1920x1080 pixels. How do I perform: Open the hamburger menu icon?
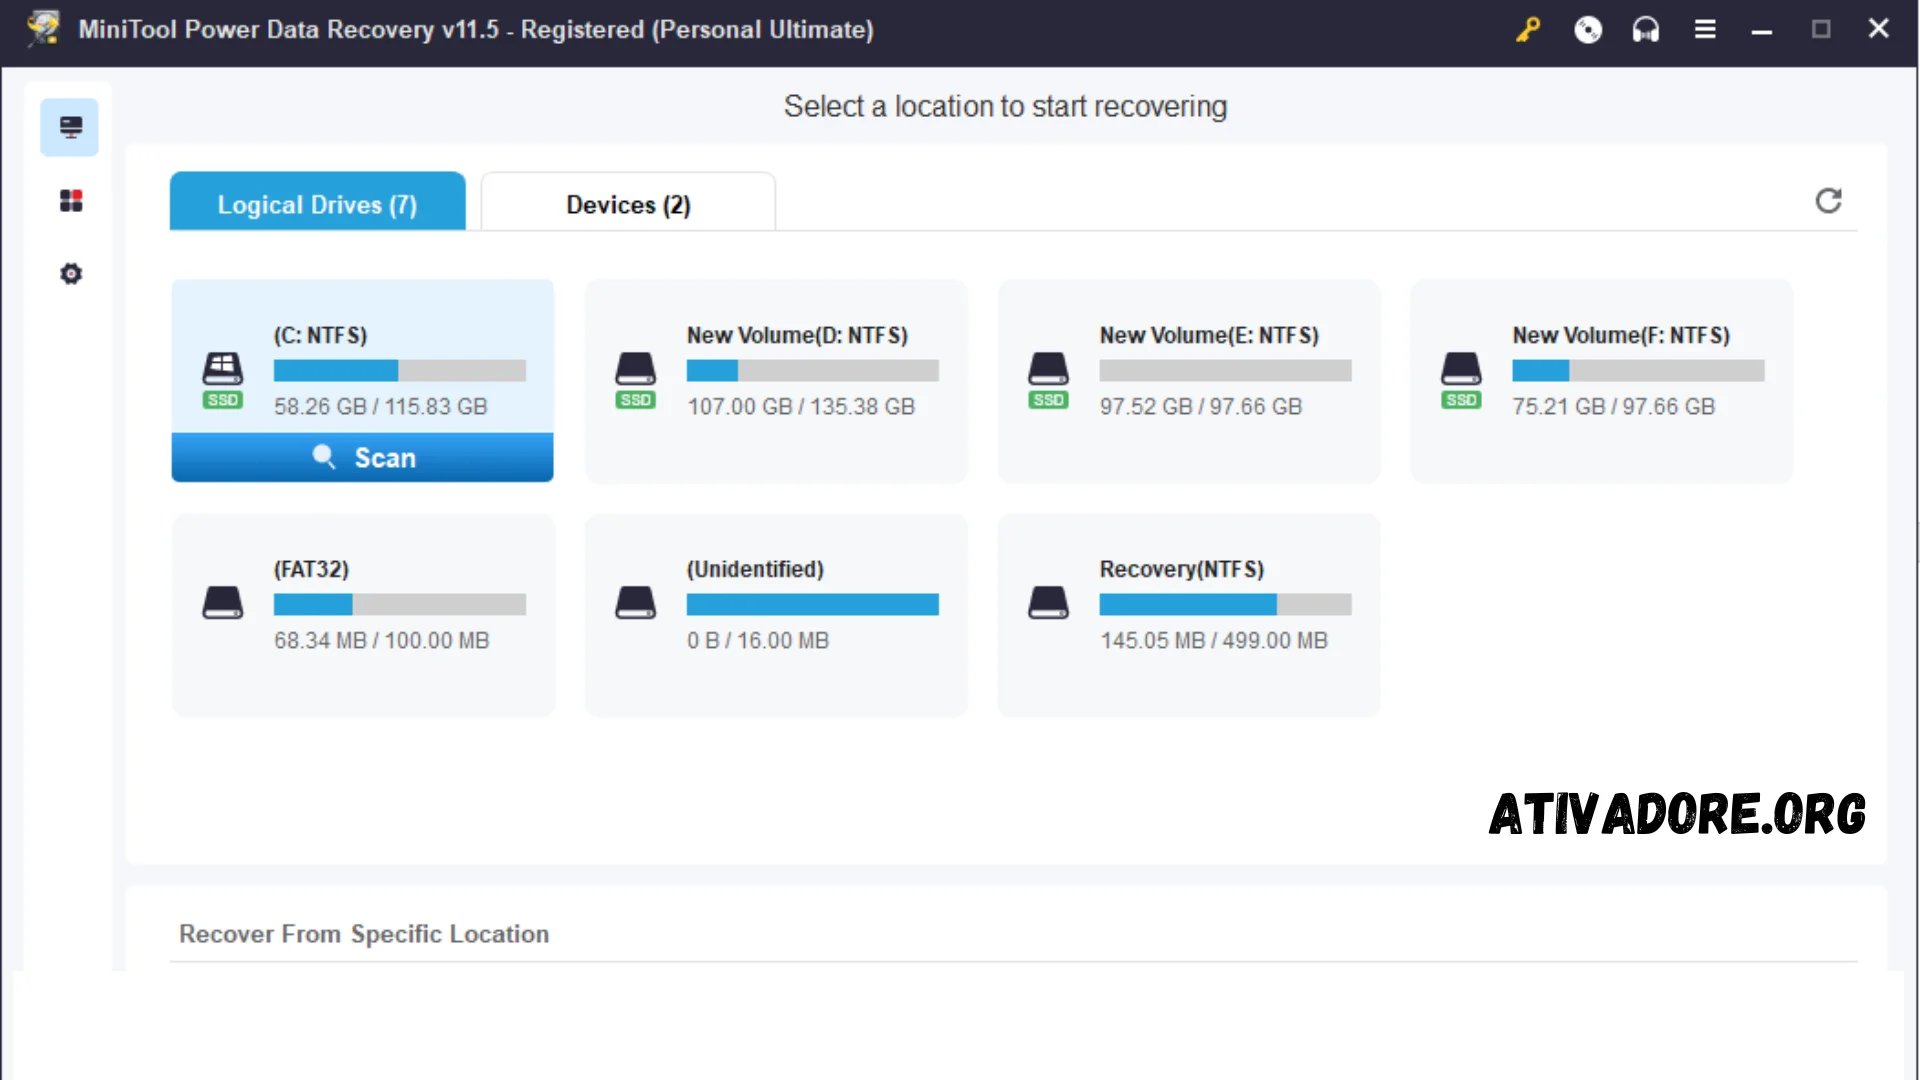tap(1705, 30)
